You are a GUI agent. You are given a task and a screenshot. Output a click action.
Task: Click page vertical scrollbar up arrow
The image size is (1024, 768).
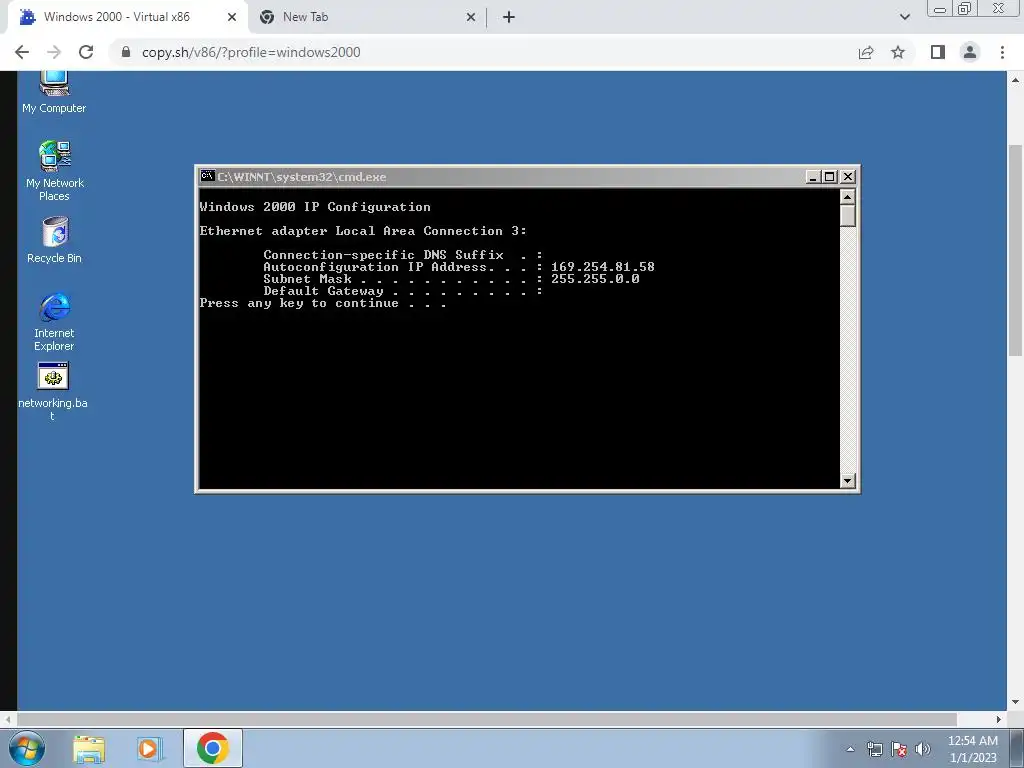[1016, 80]
